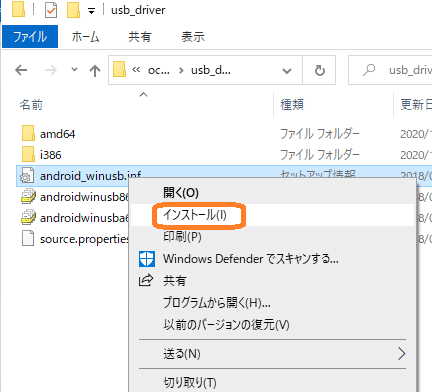The height and width of the screenshot is (392, 432).
Task: Choose 印刷(P) from context menu
Action: click(273, 237)
